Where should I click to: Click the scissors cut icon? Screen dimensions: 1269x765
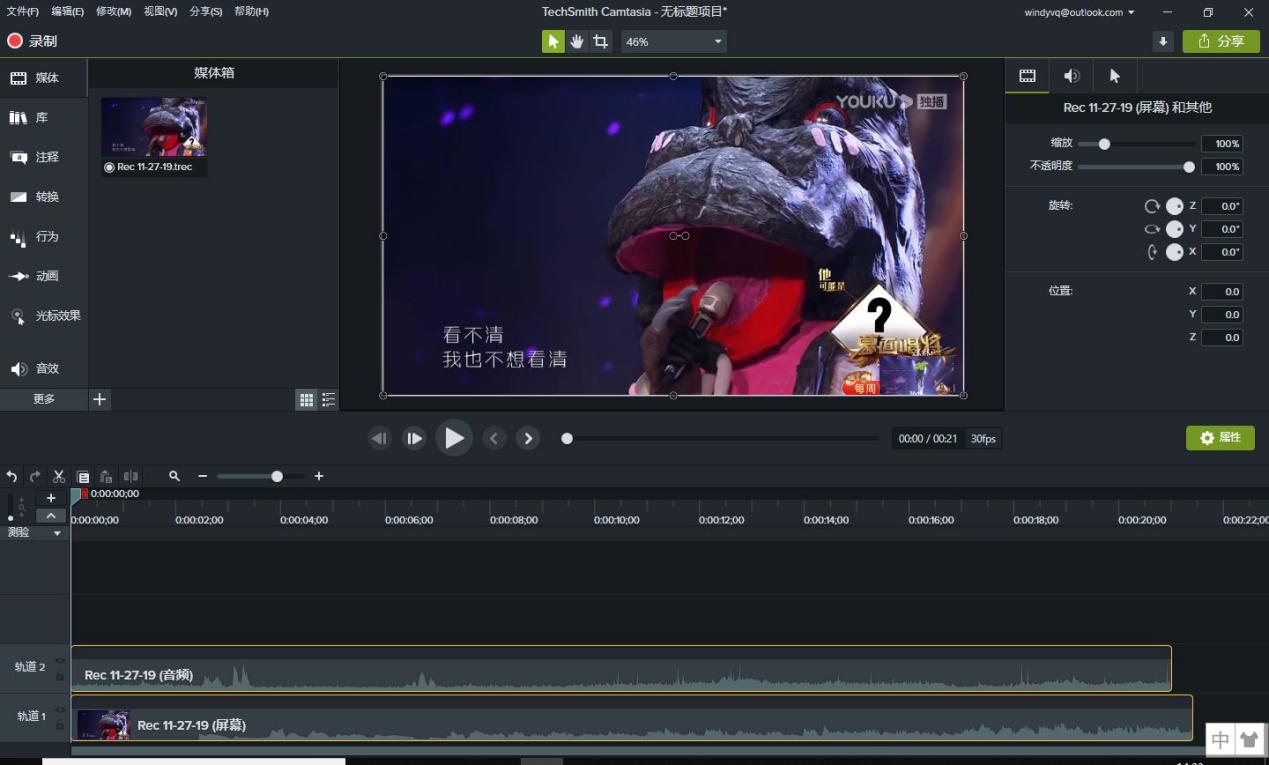[x=59, y=477]
